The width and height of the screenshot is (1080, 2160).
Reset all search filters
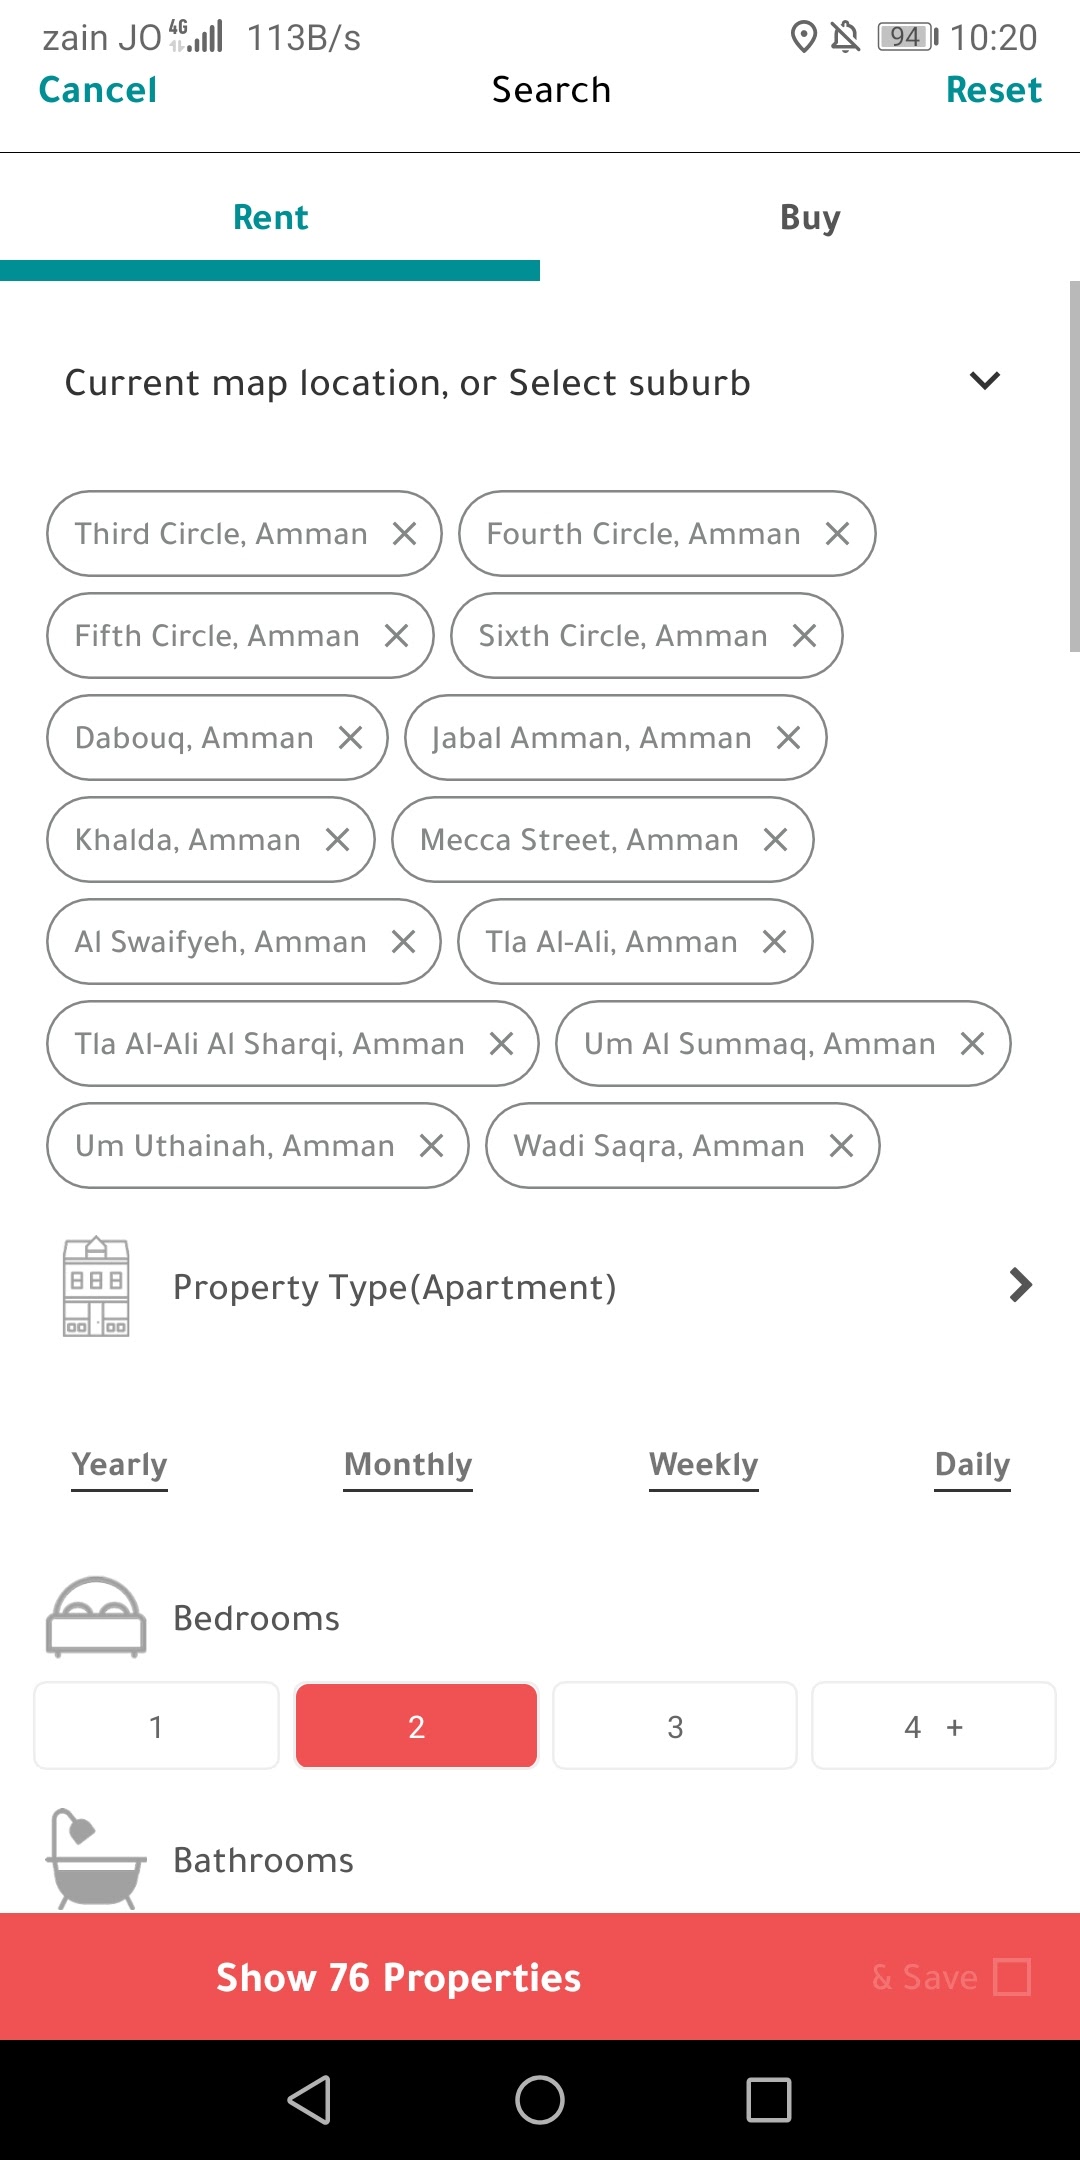(x=993, y=90)
